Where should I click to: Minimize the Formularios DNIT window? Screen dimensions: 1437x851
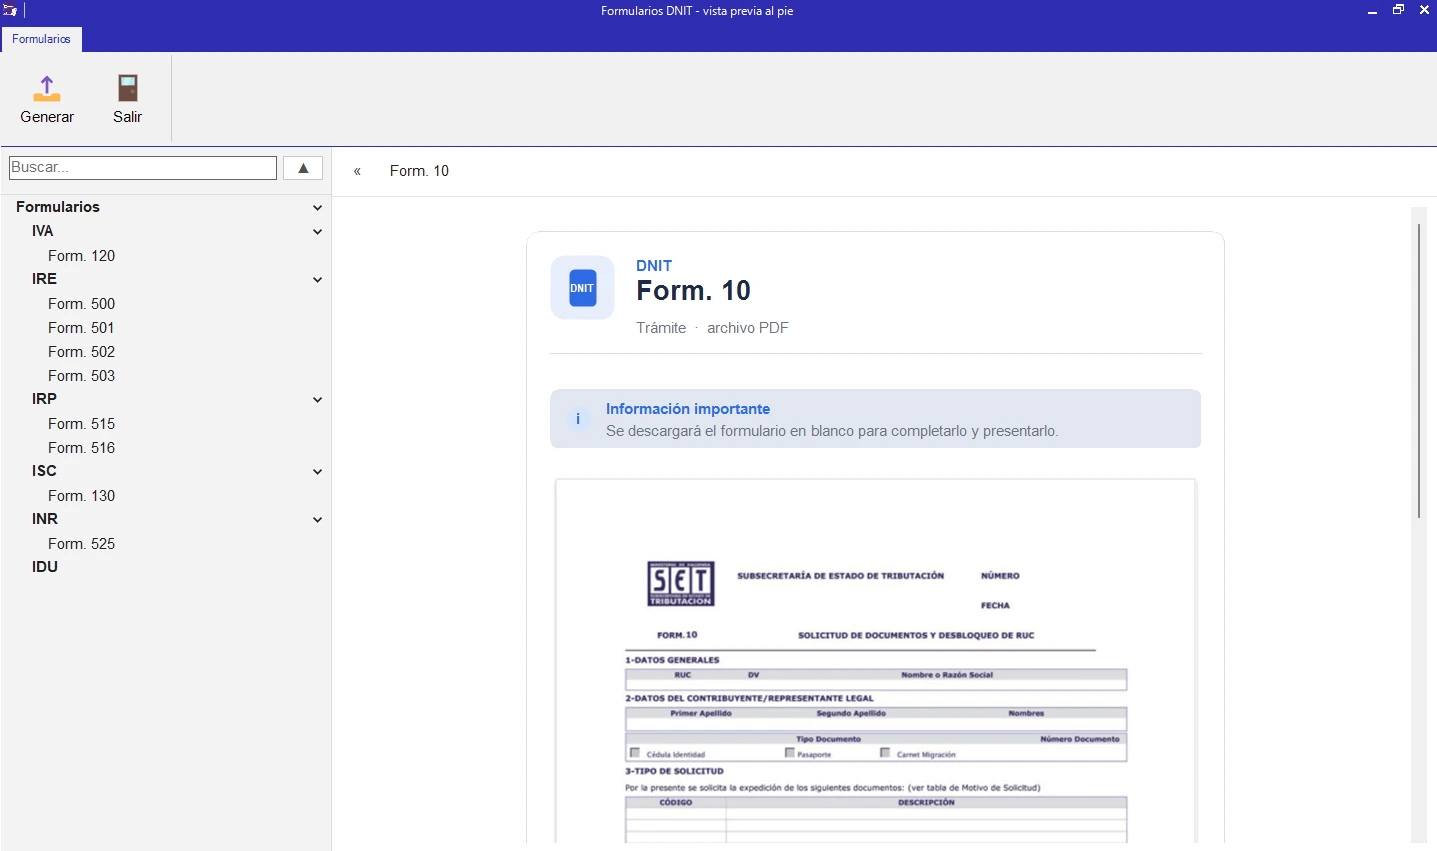1373,11
